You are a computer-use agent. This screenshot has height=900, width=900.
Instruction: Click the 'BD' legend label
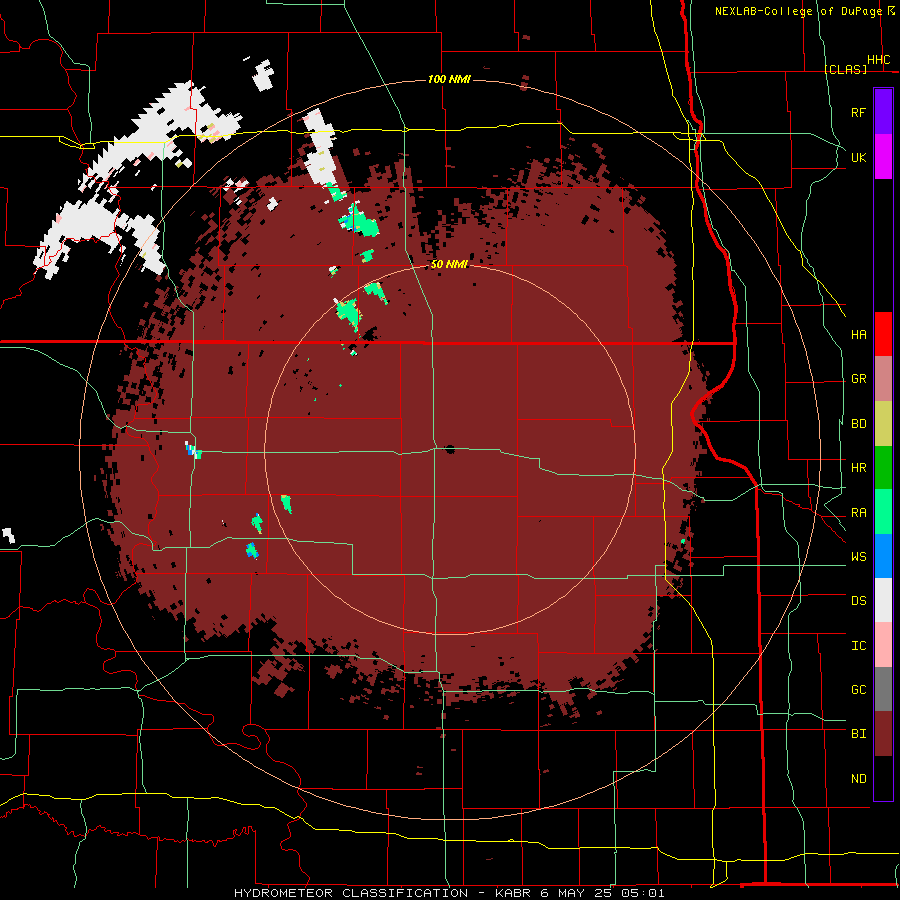858,424
